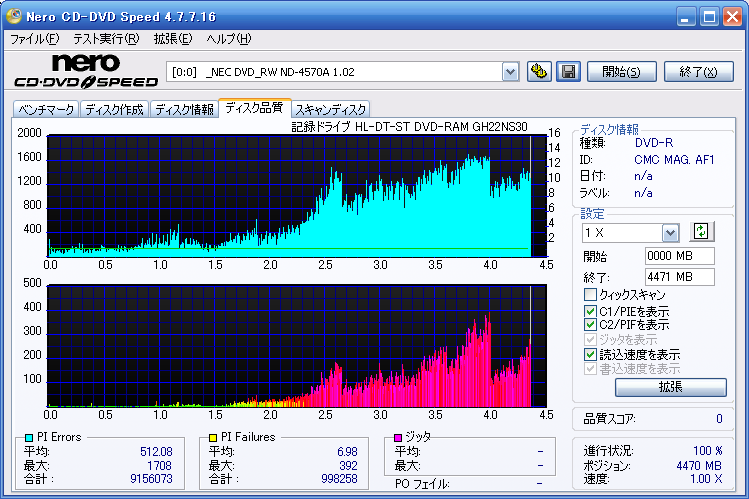The width and height of the screenshot is (749, 499).
Task: Click the 速度 1.00 X value
Action: tap(706, 479)
